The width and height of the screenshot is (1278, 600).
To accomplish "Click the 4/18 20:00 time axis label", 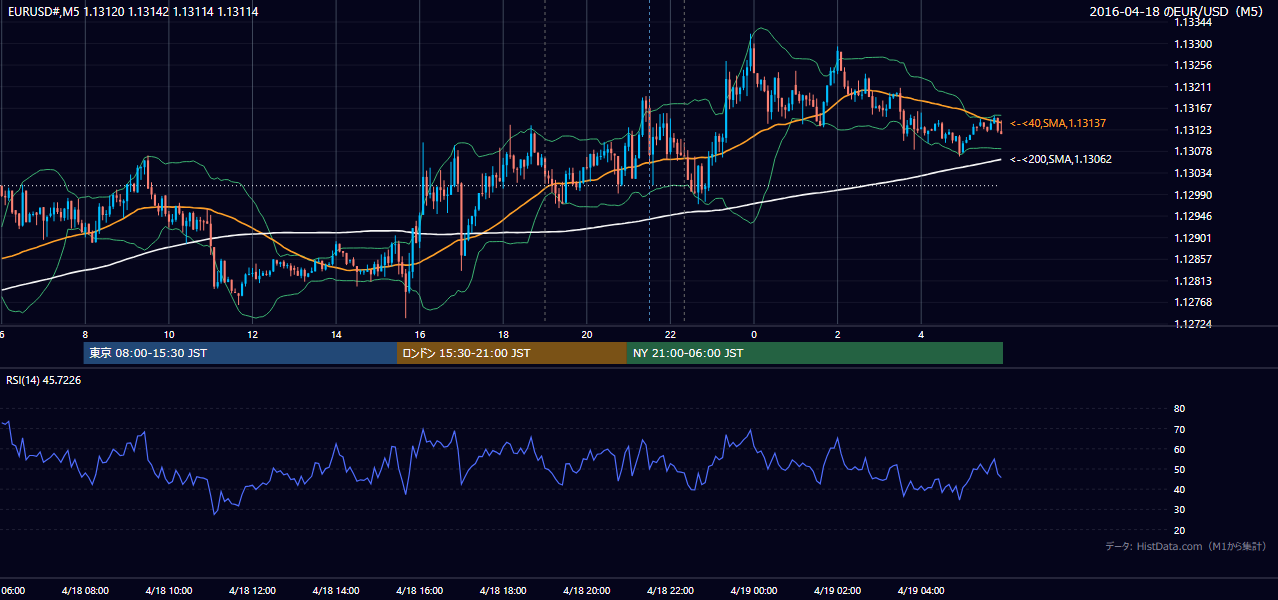I will [587, 591].
